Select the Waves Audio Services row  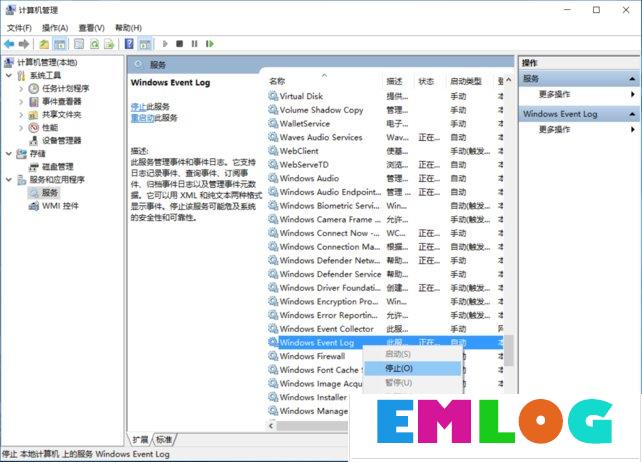[386, 137]
